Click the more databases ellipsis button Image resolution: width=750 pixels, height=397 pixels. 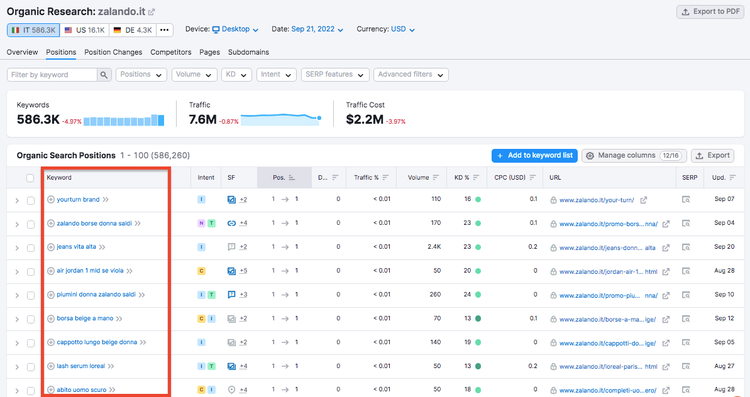point(165,30)
